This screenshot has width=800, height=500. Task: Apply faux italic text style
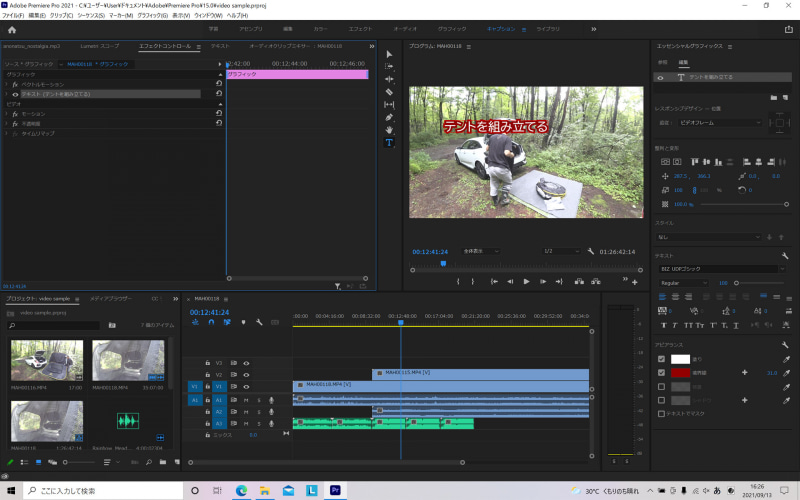click(x=674, y=325)
